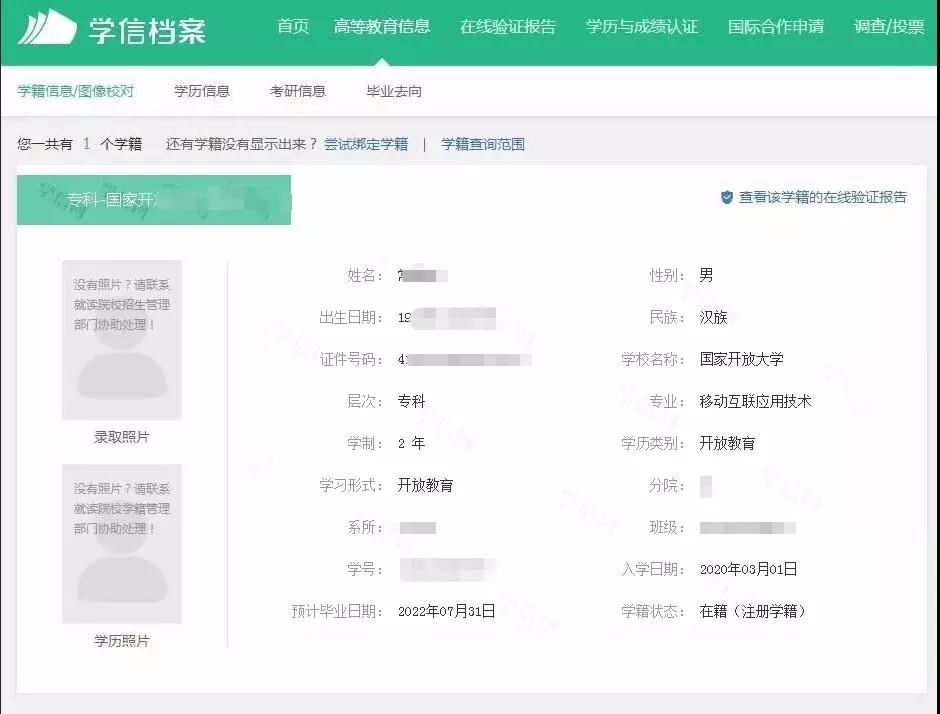Switch to the 学历信息 tab
The width and height of the screenshot is (940, 714).
(x=202, y=91)
